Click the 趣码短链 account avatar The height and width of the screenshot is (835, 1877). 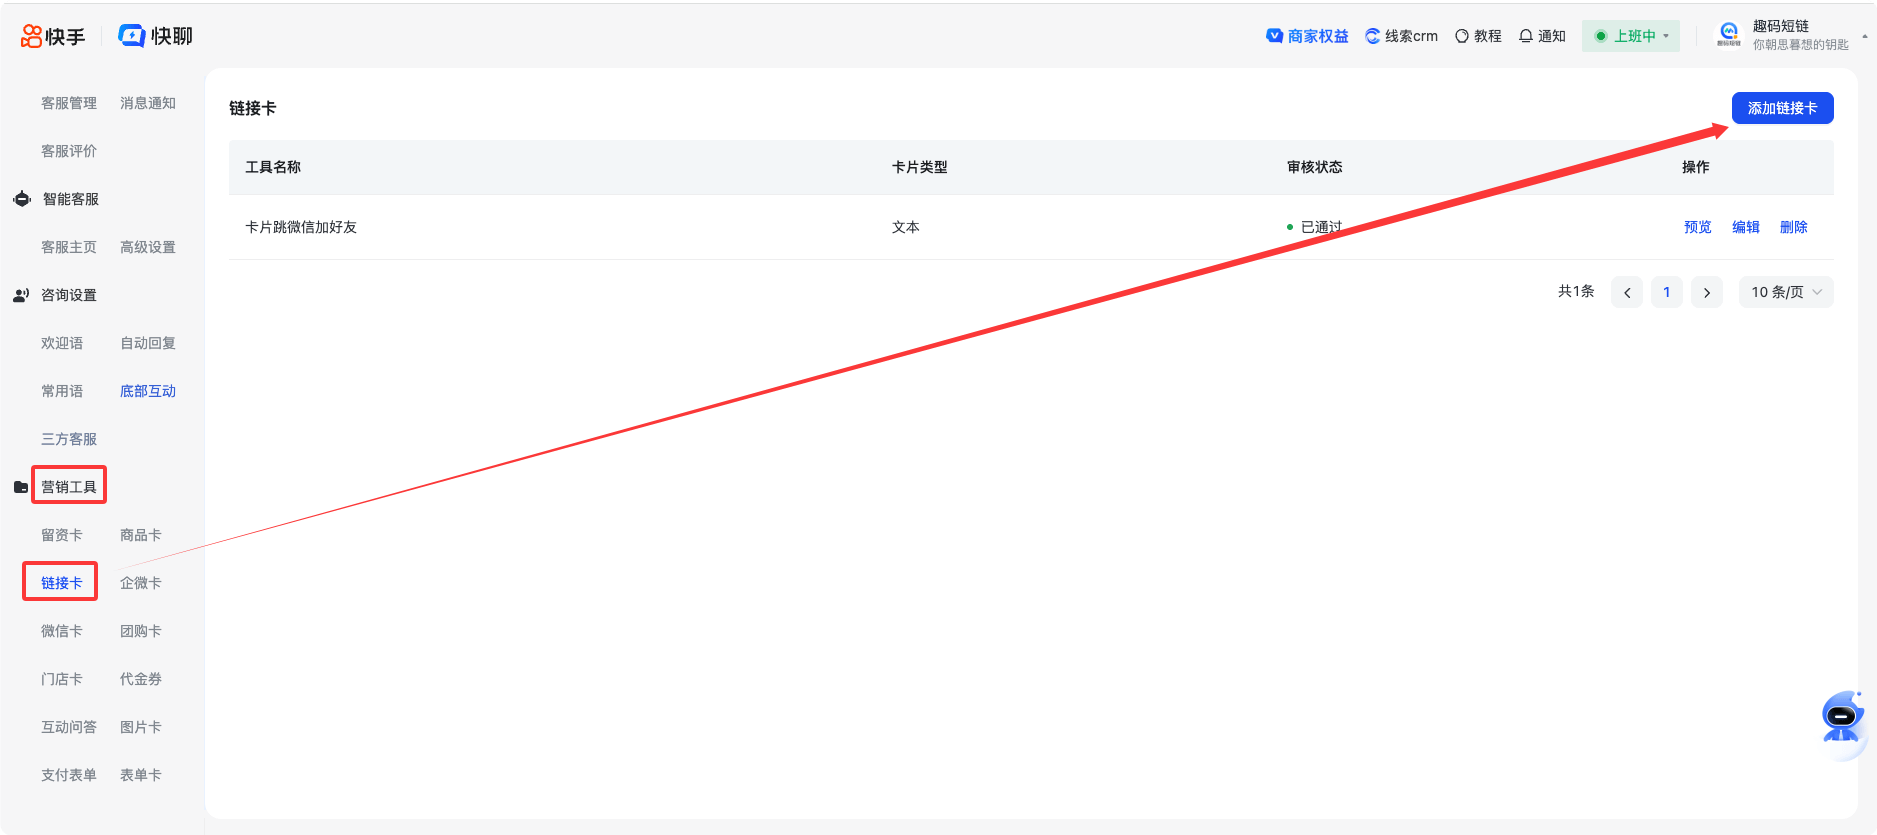1729,34
